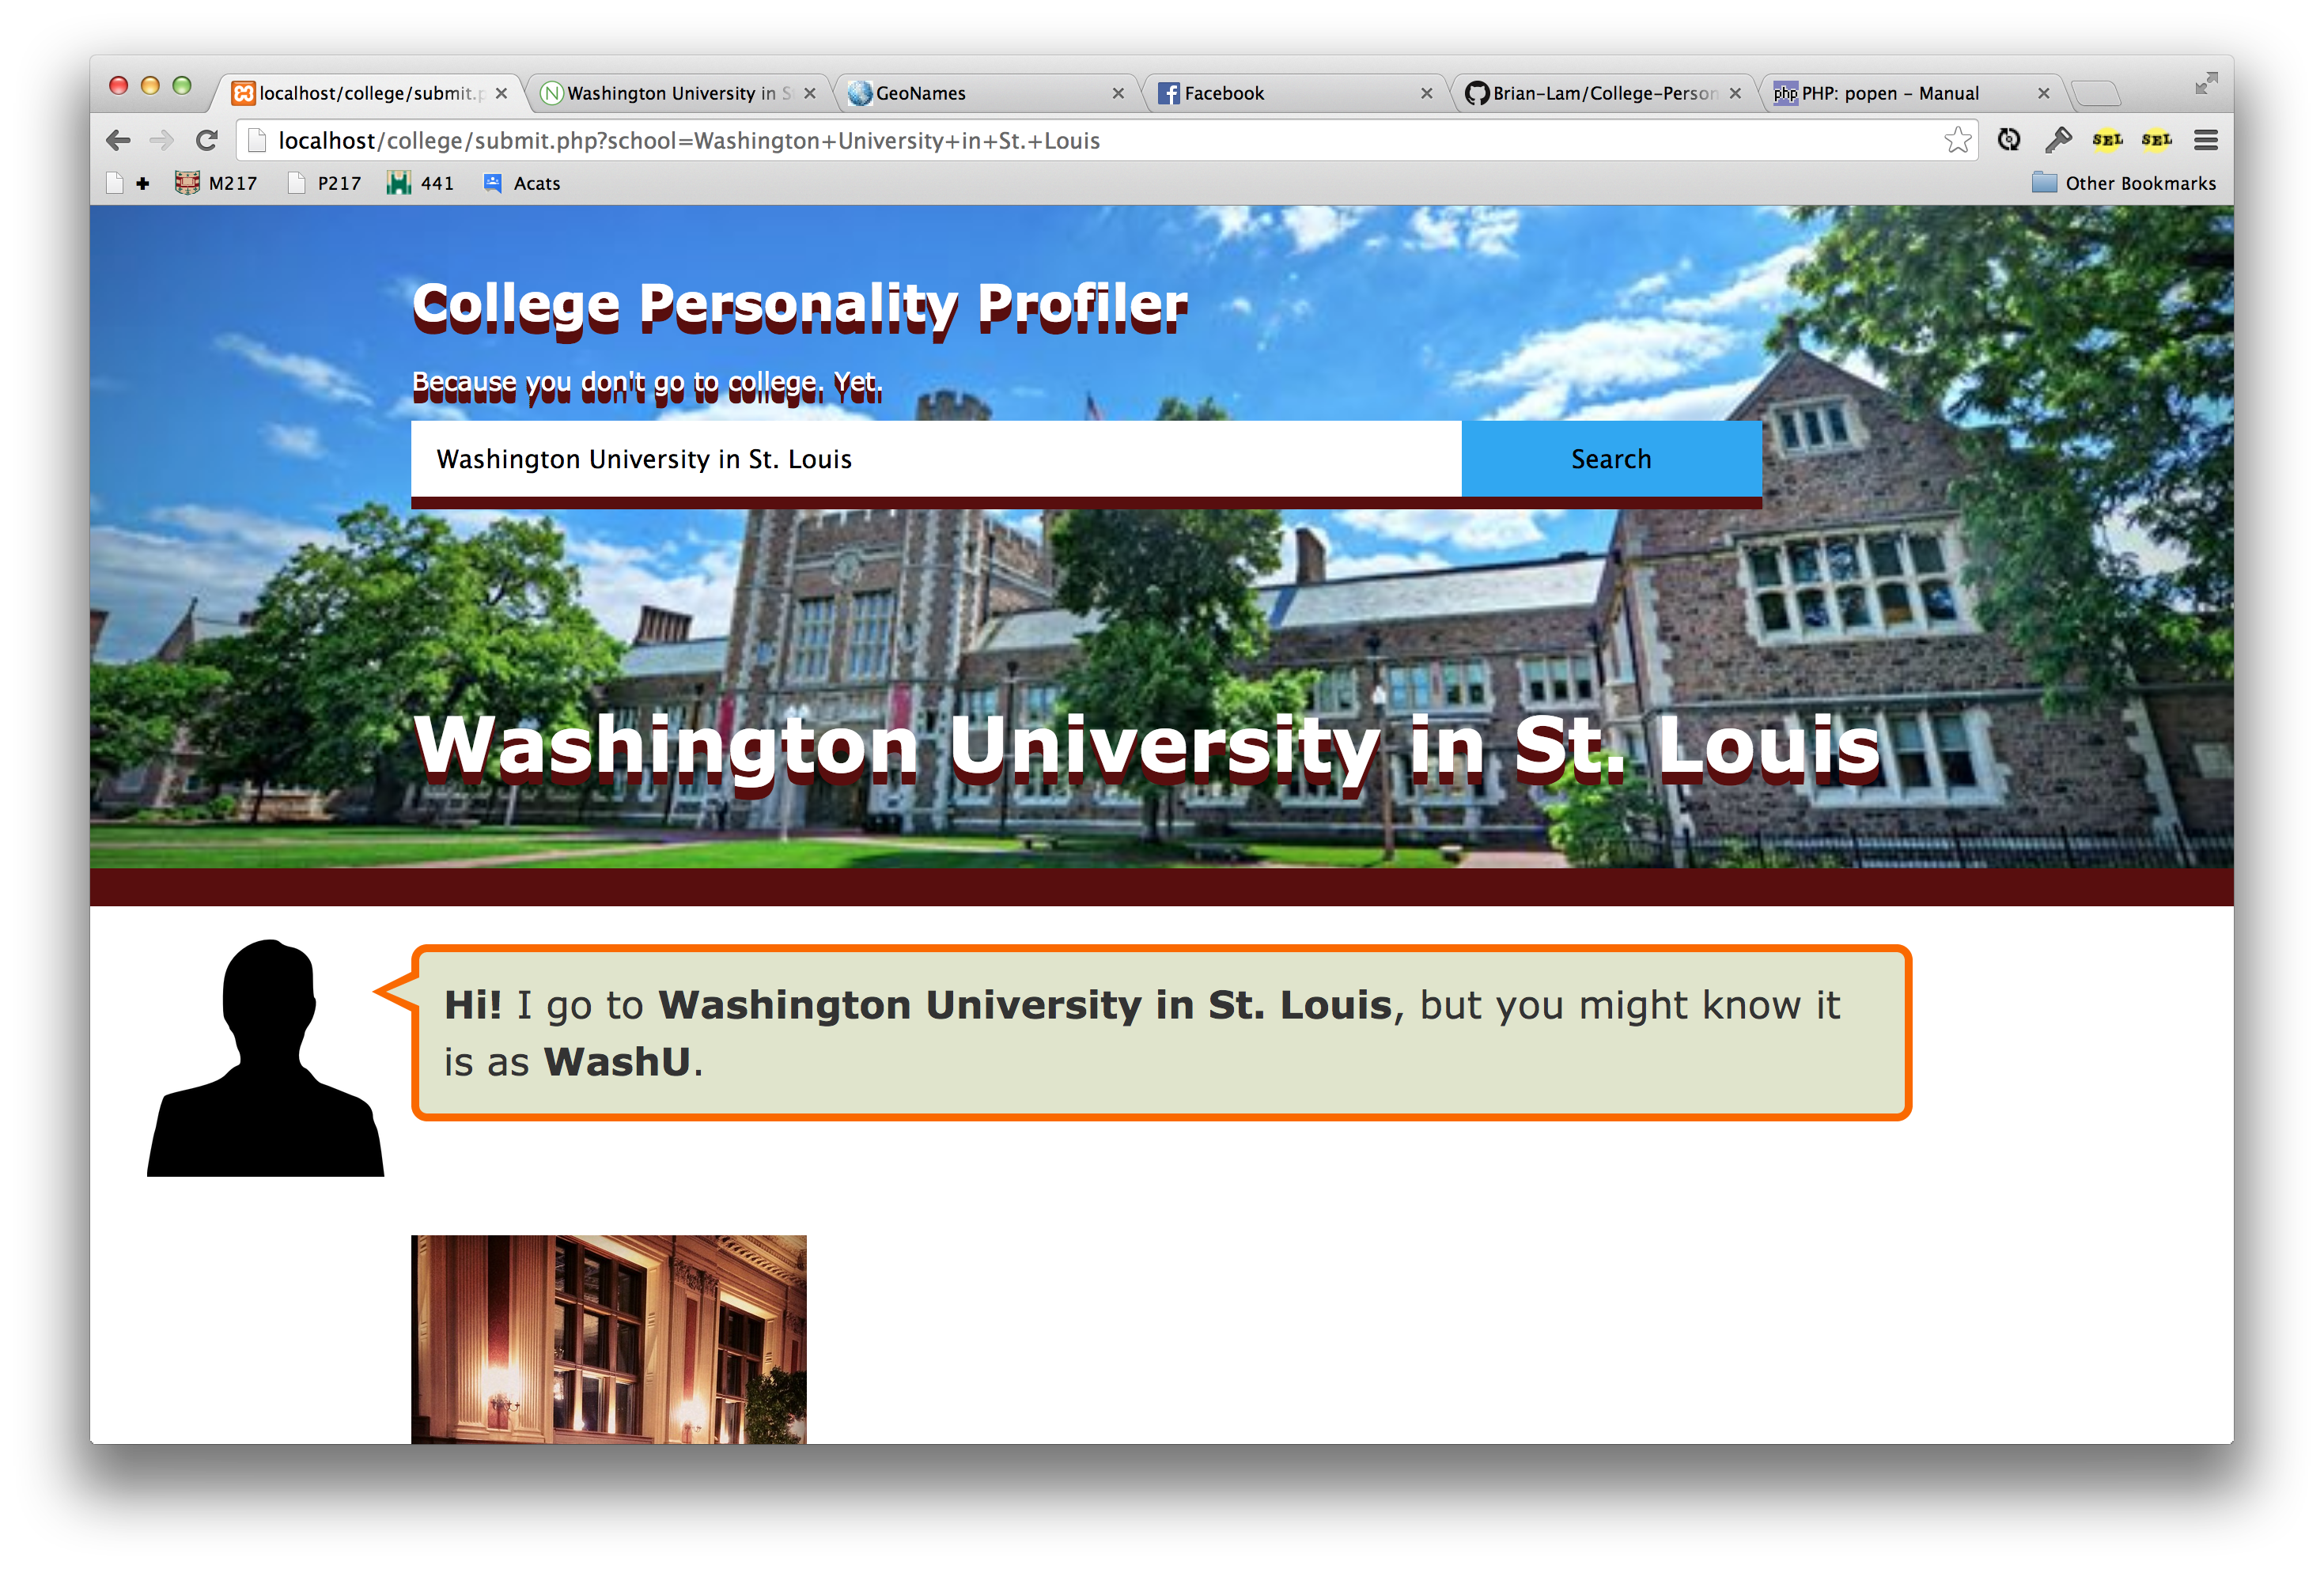Screen dimensions: 2324x1569
Task: Click the wrench extension icon
Action: click(2058, 140)
